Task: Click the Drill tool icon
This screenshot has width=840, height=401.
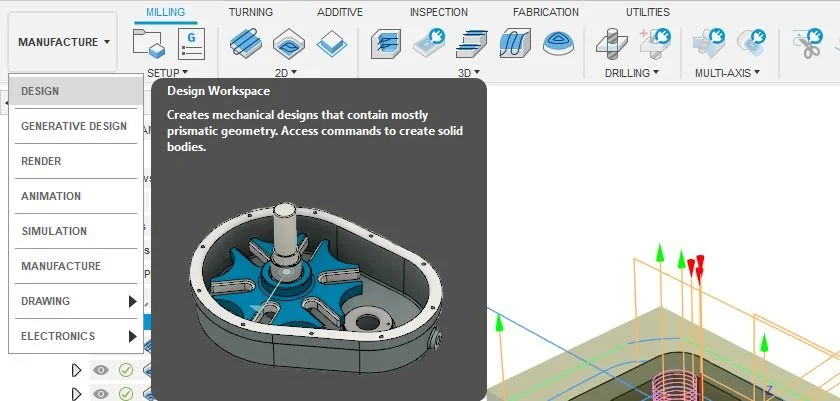Action: pyautogui.click(x=612, y=43)
